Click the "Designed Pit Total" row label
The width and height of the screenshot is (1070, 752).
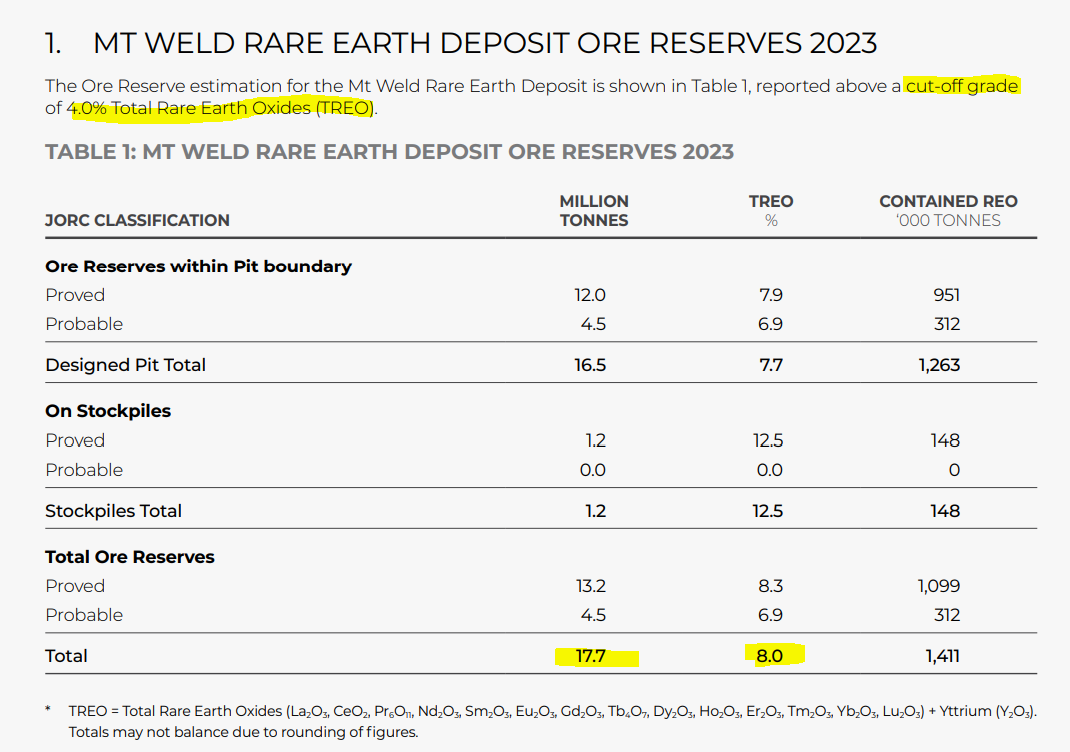[x=126, y=364]
